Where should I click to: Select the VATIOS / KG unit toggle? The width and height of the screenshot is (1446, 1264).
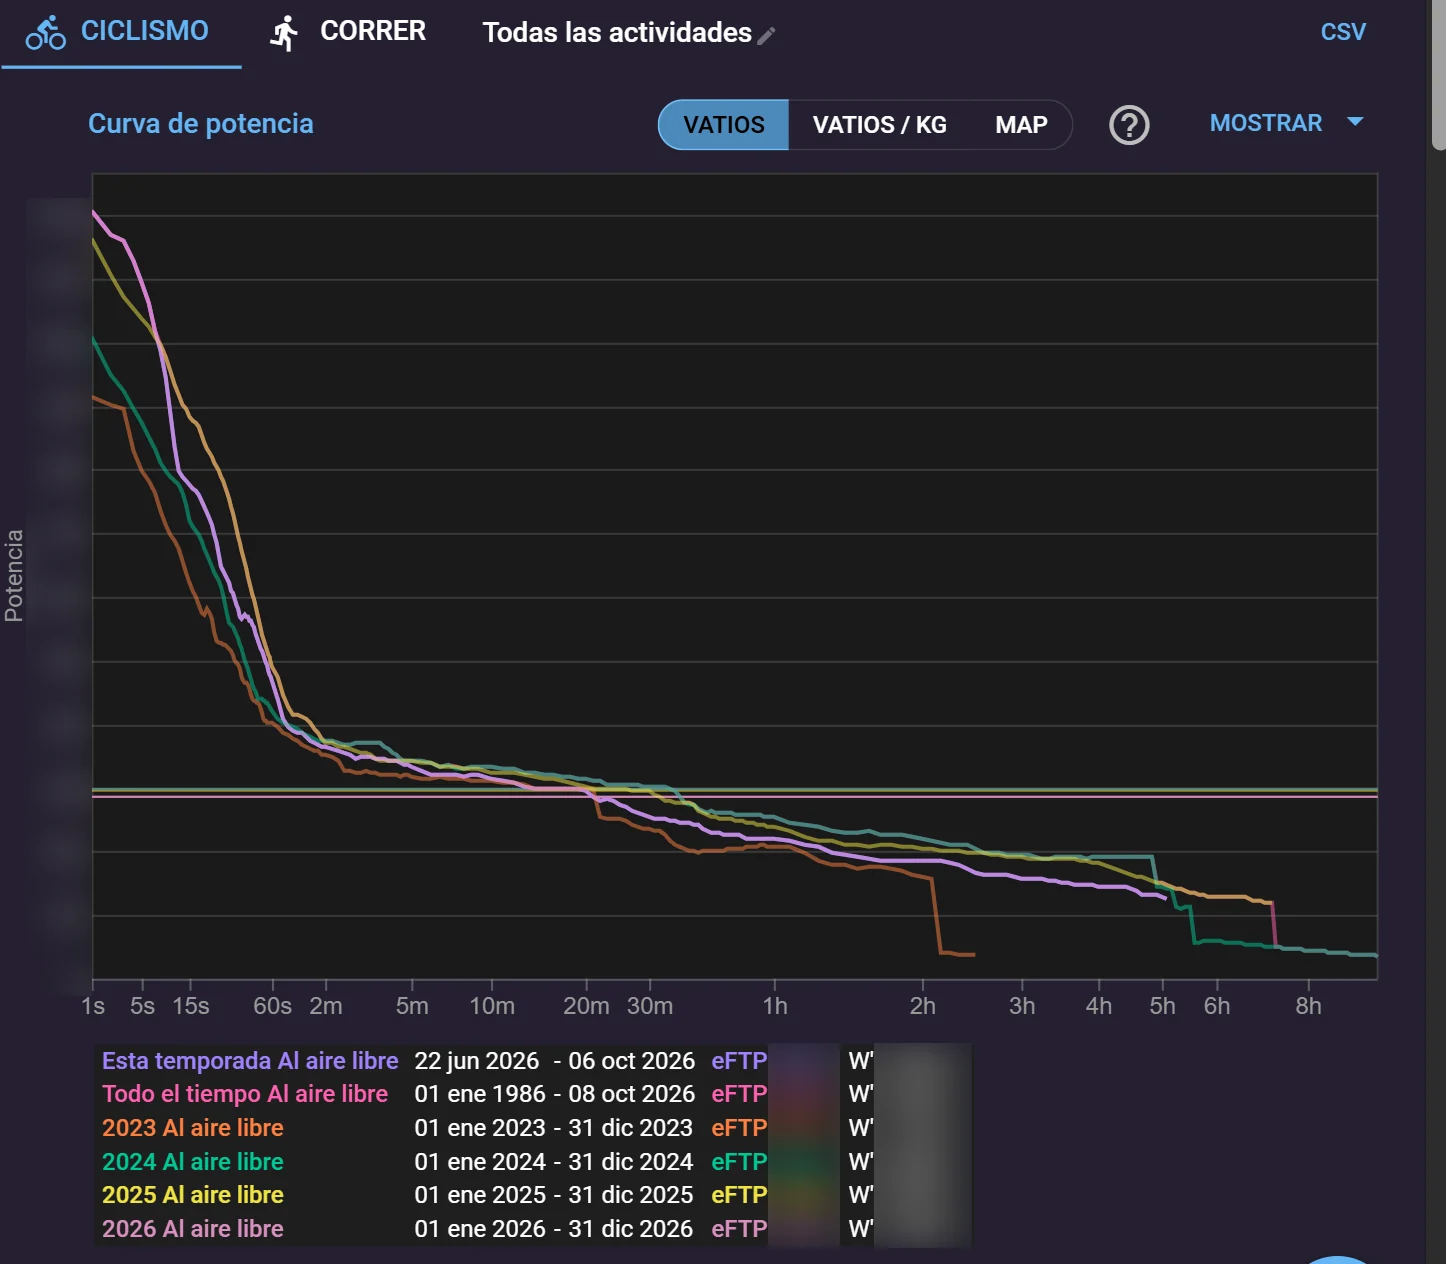pyautogui.click(x=880, y=125)
